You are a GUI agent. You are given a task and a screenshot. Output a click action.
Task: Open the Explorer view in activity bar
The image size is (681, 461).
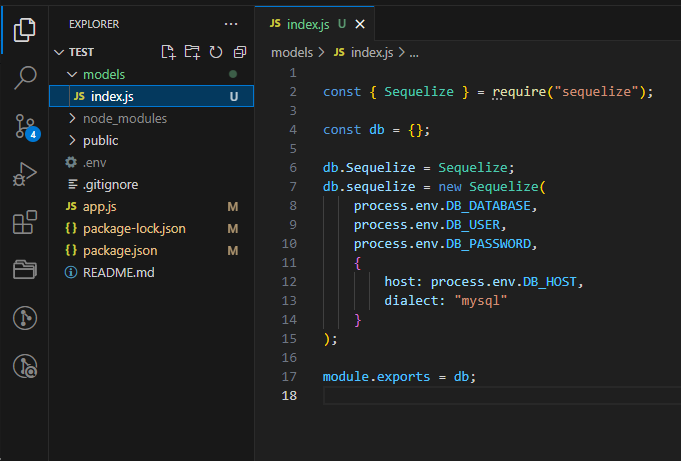24,29
